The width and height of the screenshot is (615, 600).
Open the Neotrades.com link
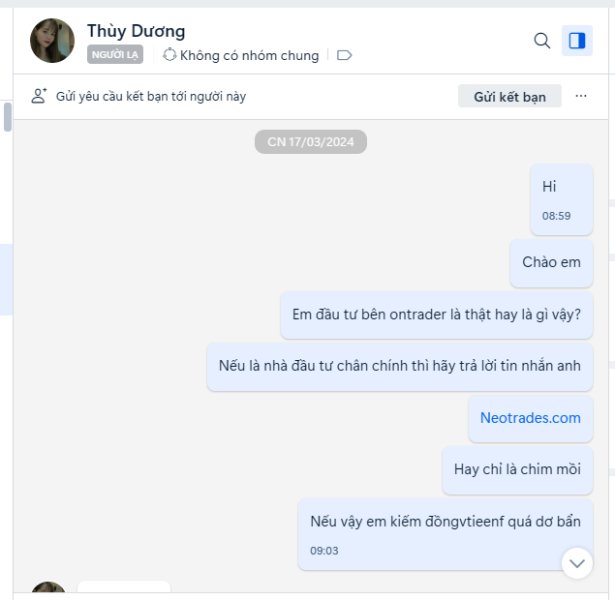coord(530,418)
